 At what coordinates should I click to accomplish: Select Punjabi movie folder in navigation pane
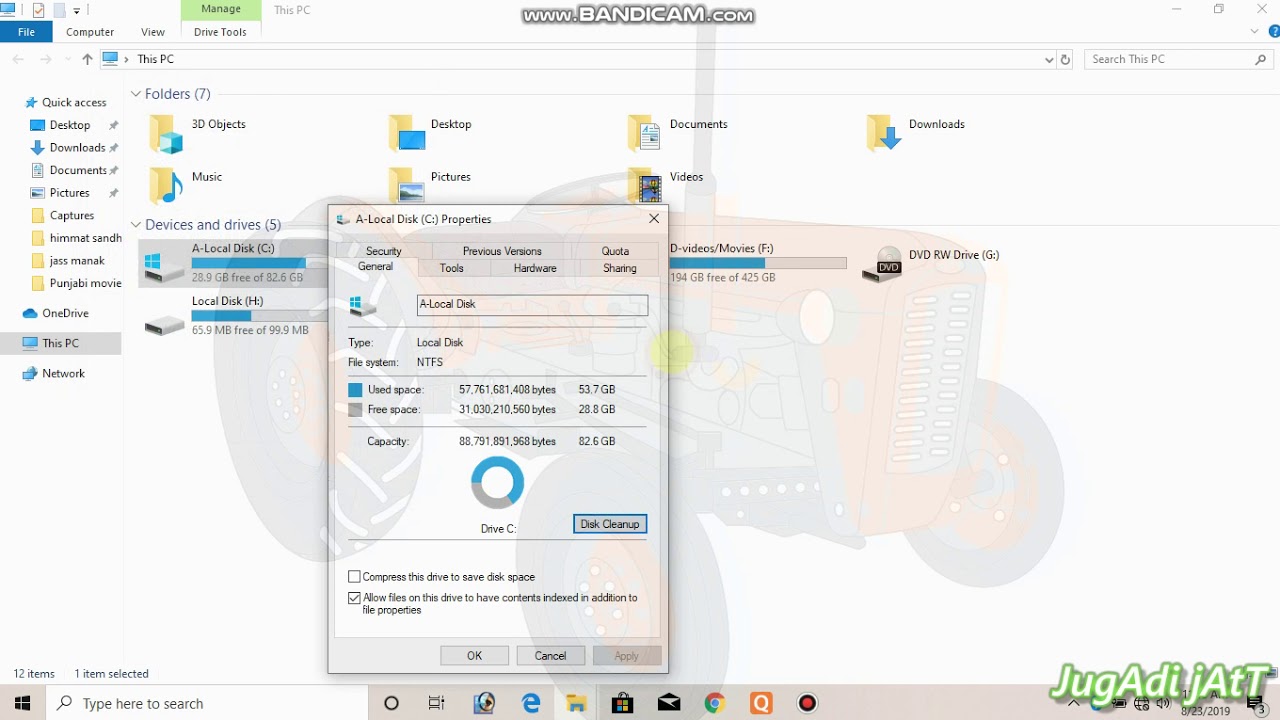click(x=76, y=283)
